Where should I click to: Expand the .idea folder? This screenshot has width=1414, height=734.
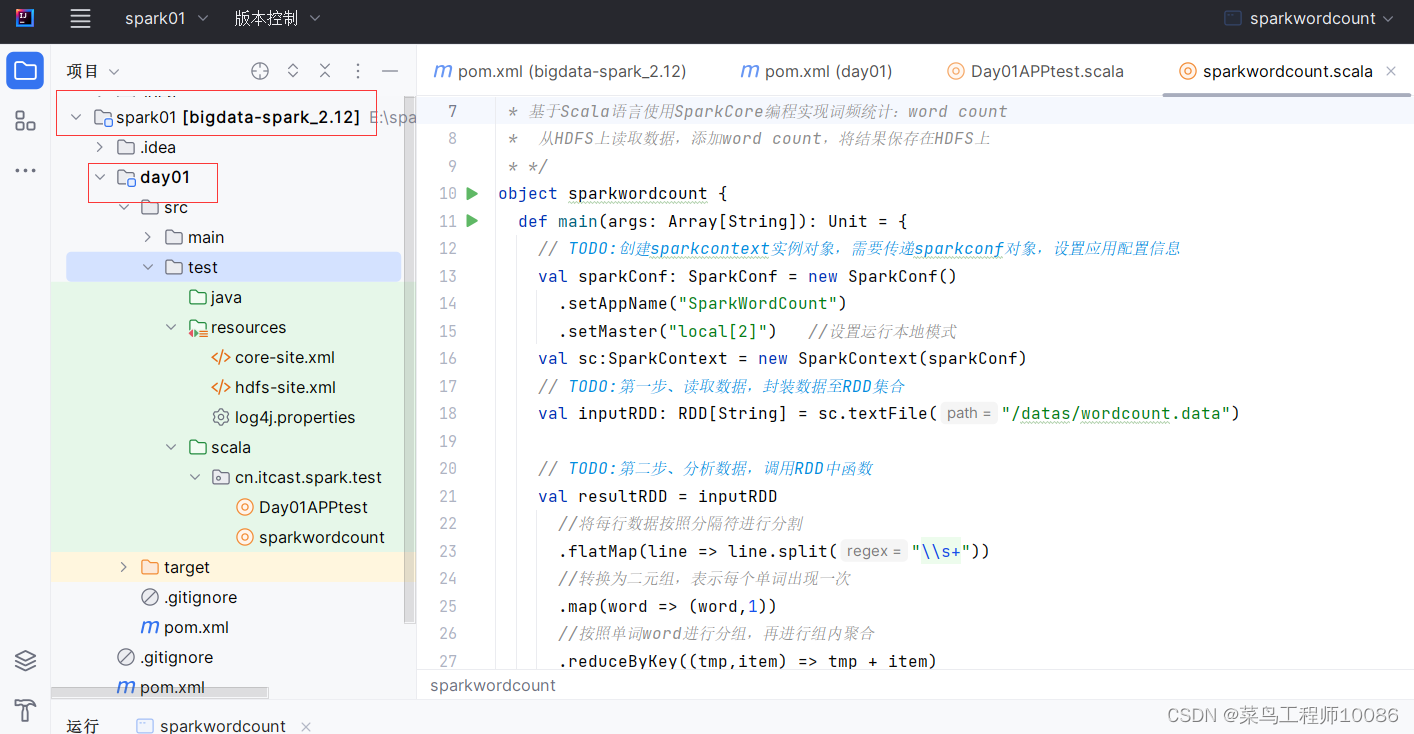(99, 147)
